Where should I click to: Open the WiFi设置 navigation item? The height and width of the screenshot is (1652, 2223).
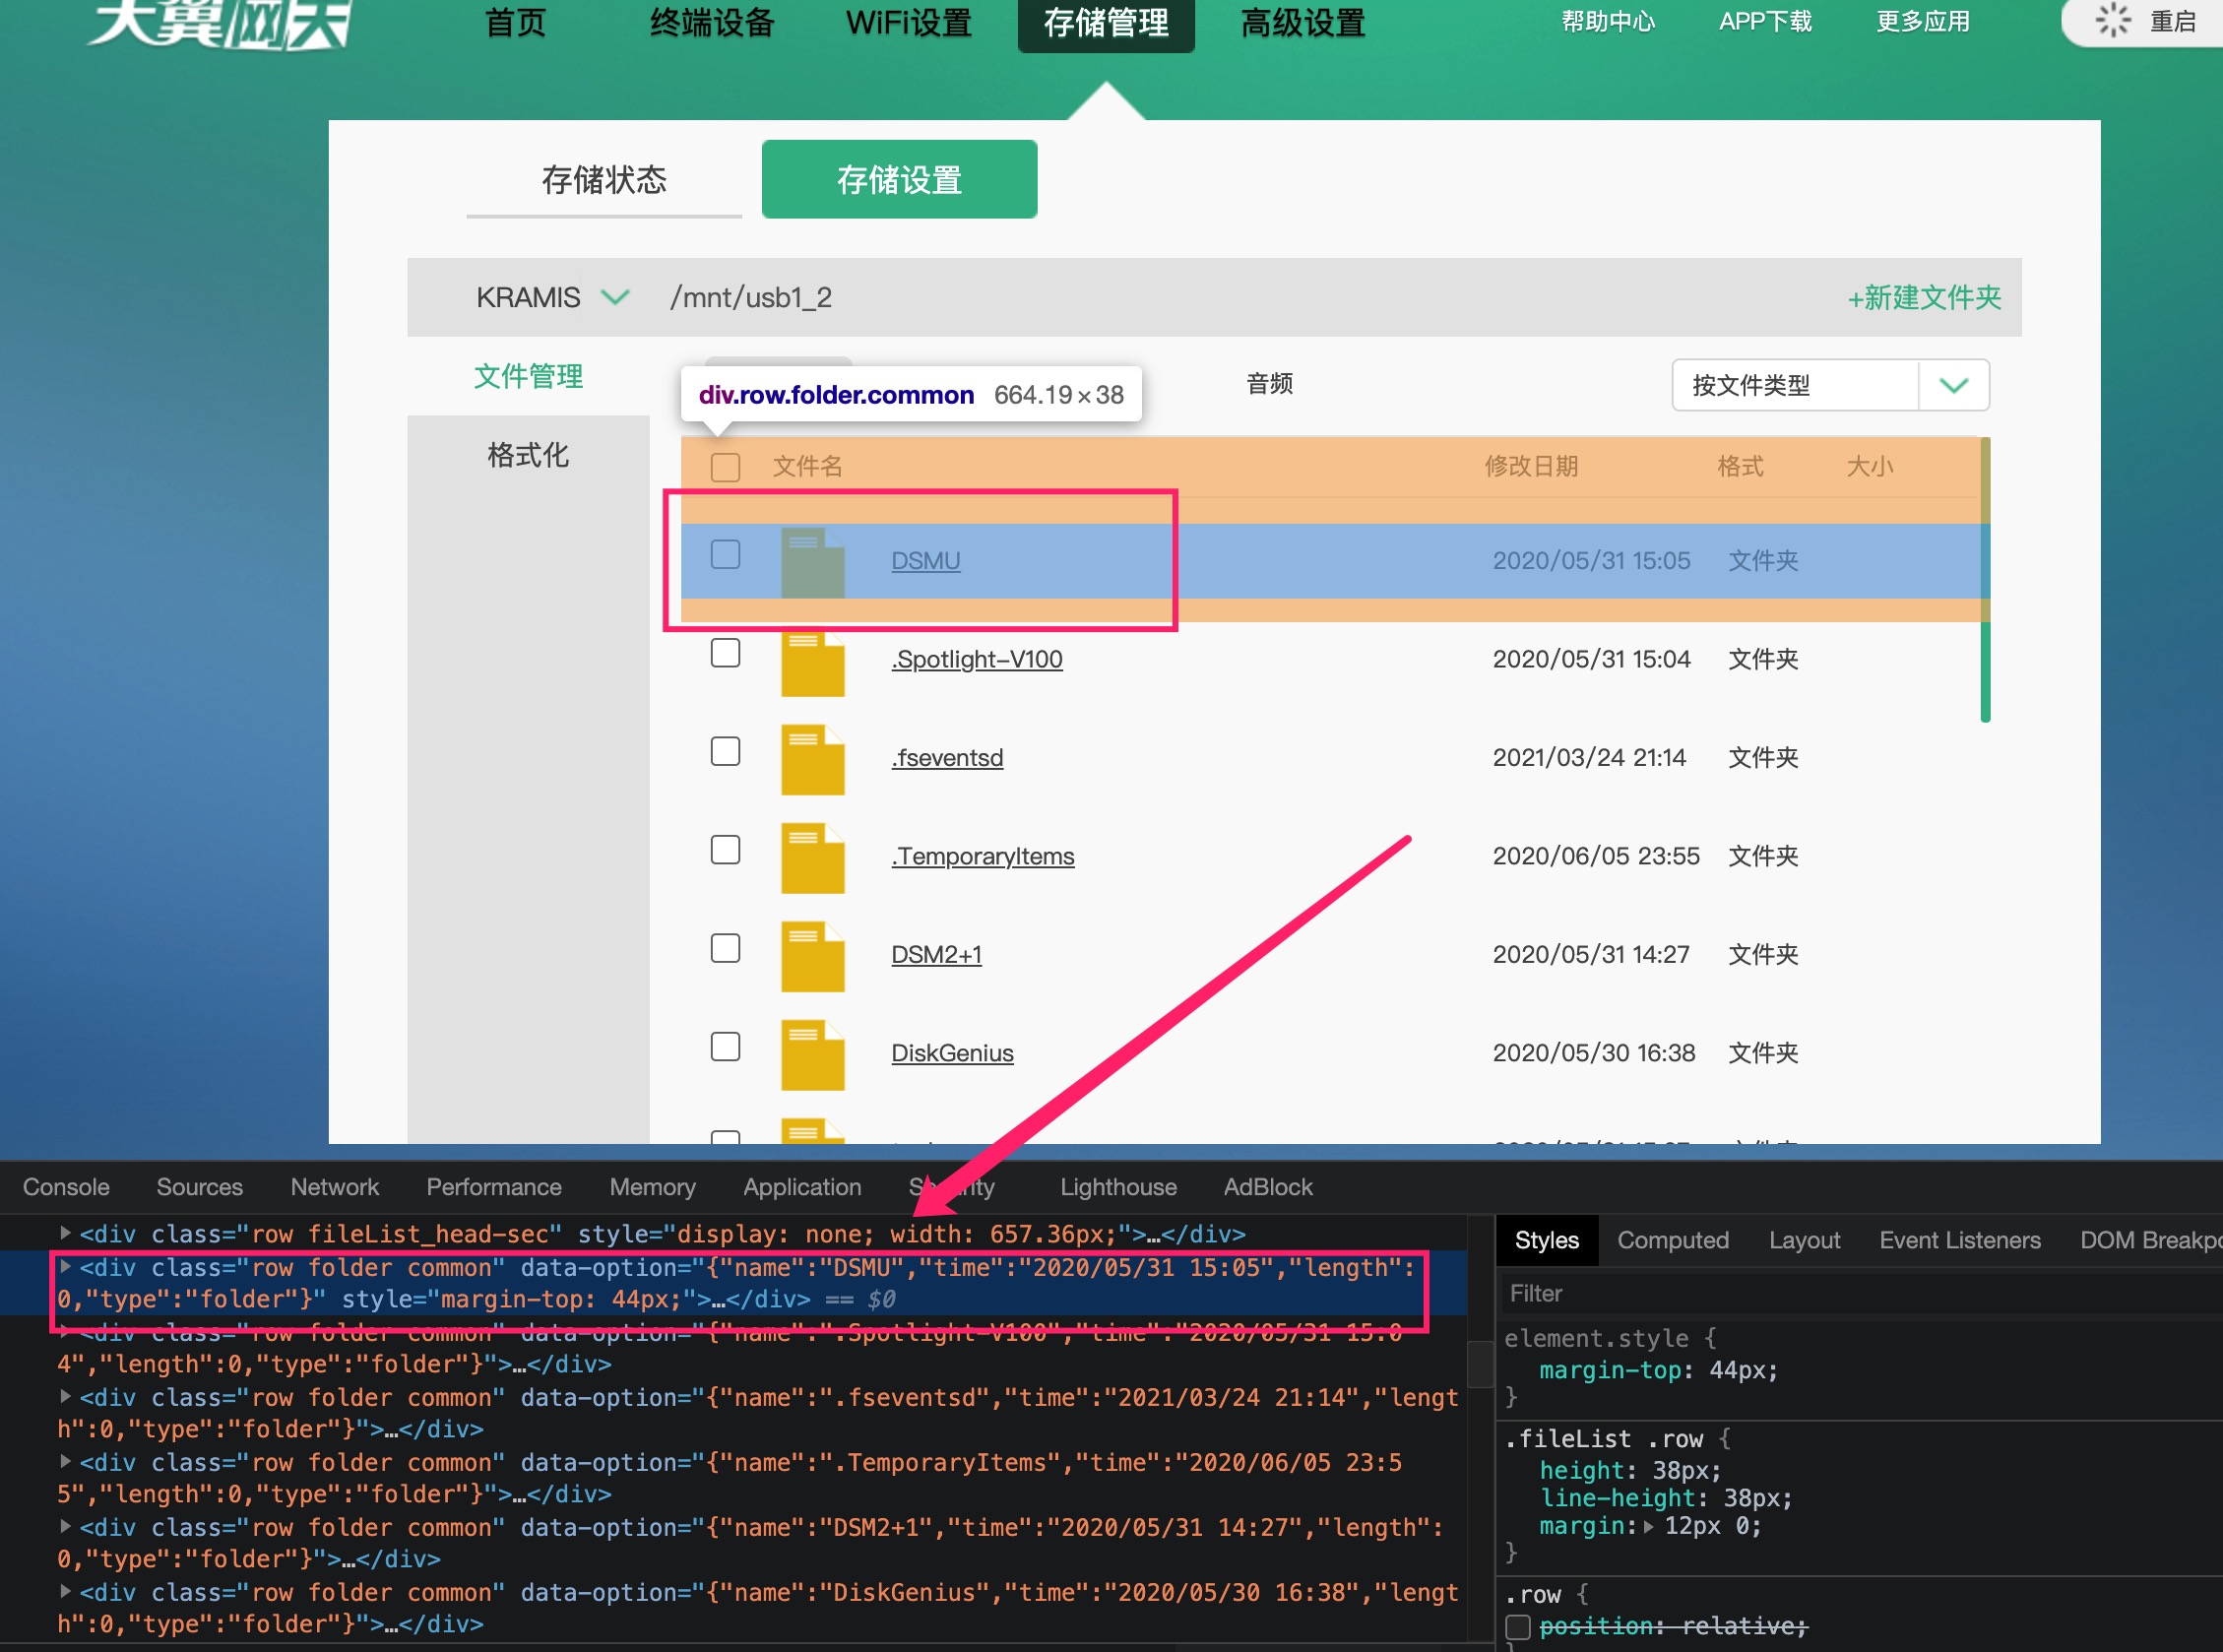(909, 22)
